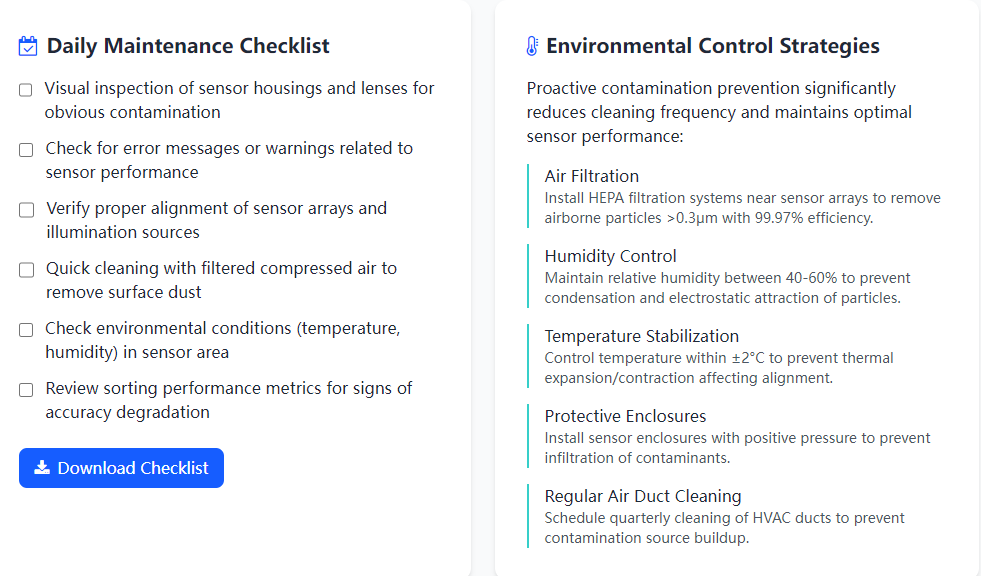Select the Air Filtration strategy title
Image resolution: width=981 pixels, height=576 pixels.
(x=592, y=176)
